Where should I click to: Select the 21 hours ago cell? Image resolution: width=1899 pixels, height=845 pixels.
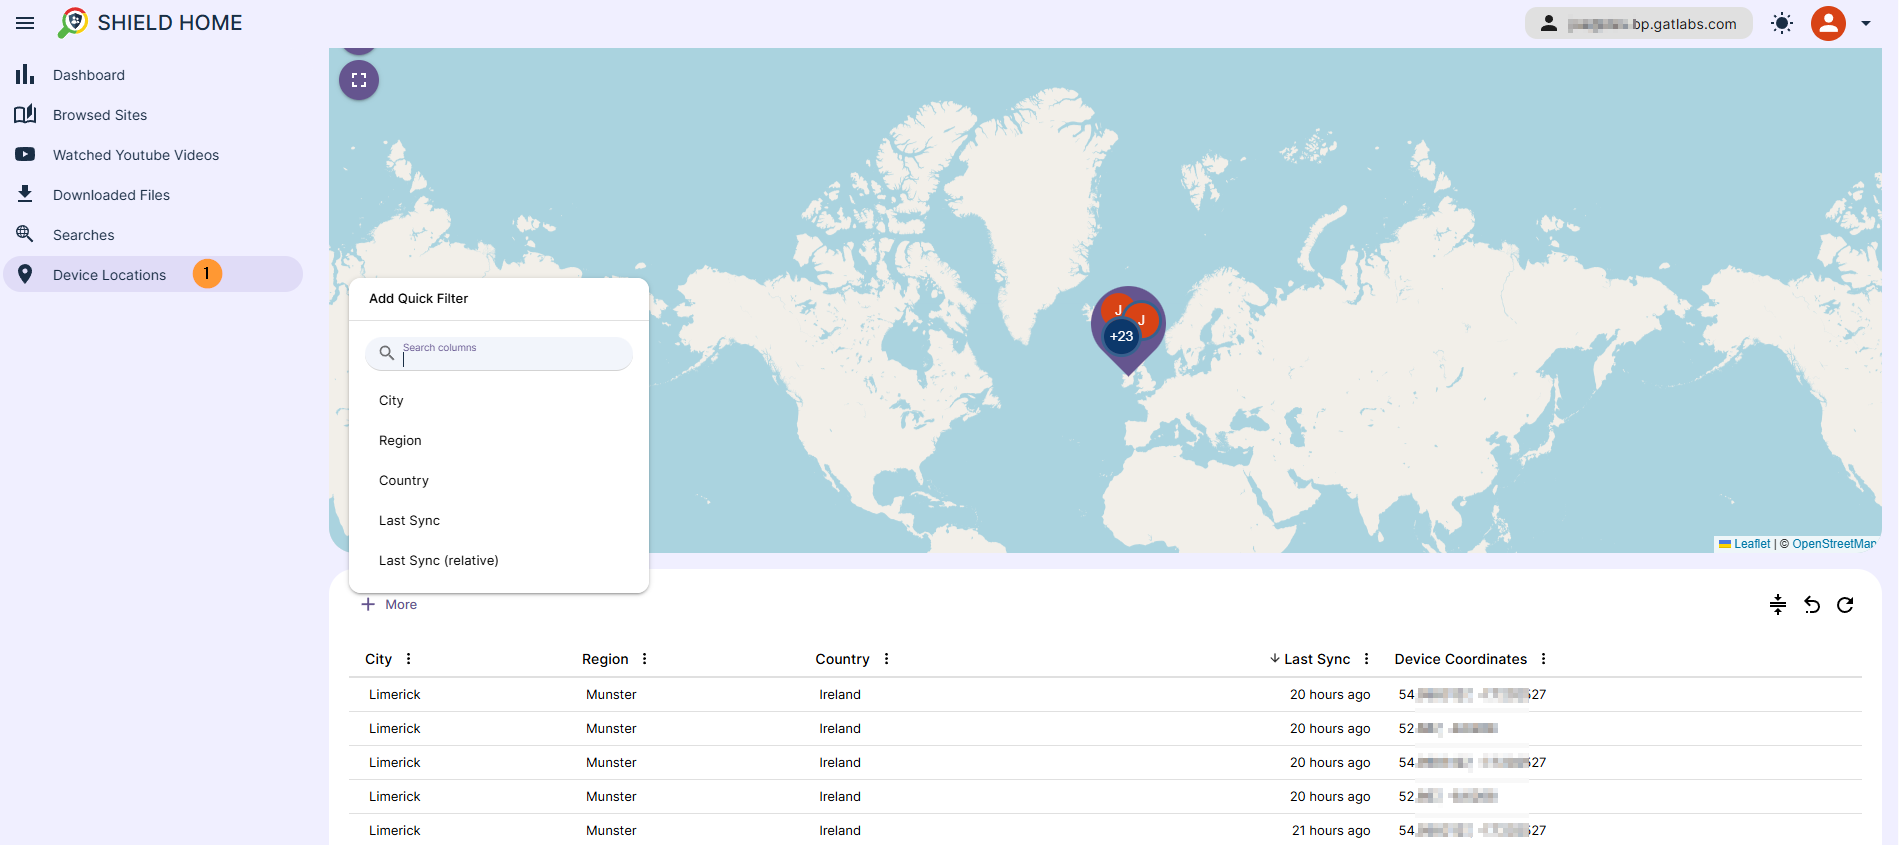click(x=1331, y=831)
